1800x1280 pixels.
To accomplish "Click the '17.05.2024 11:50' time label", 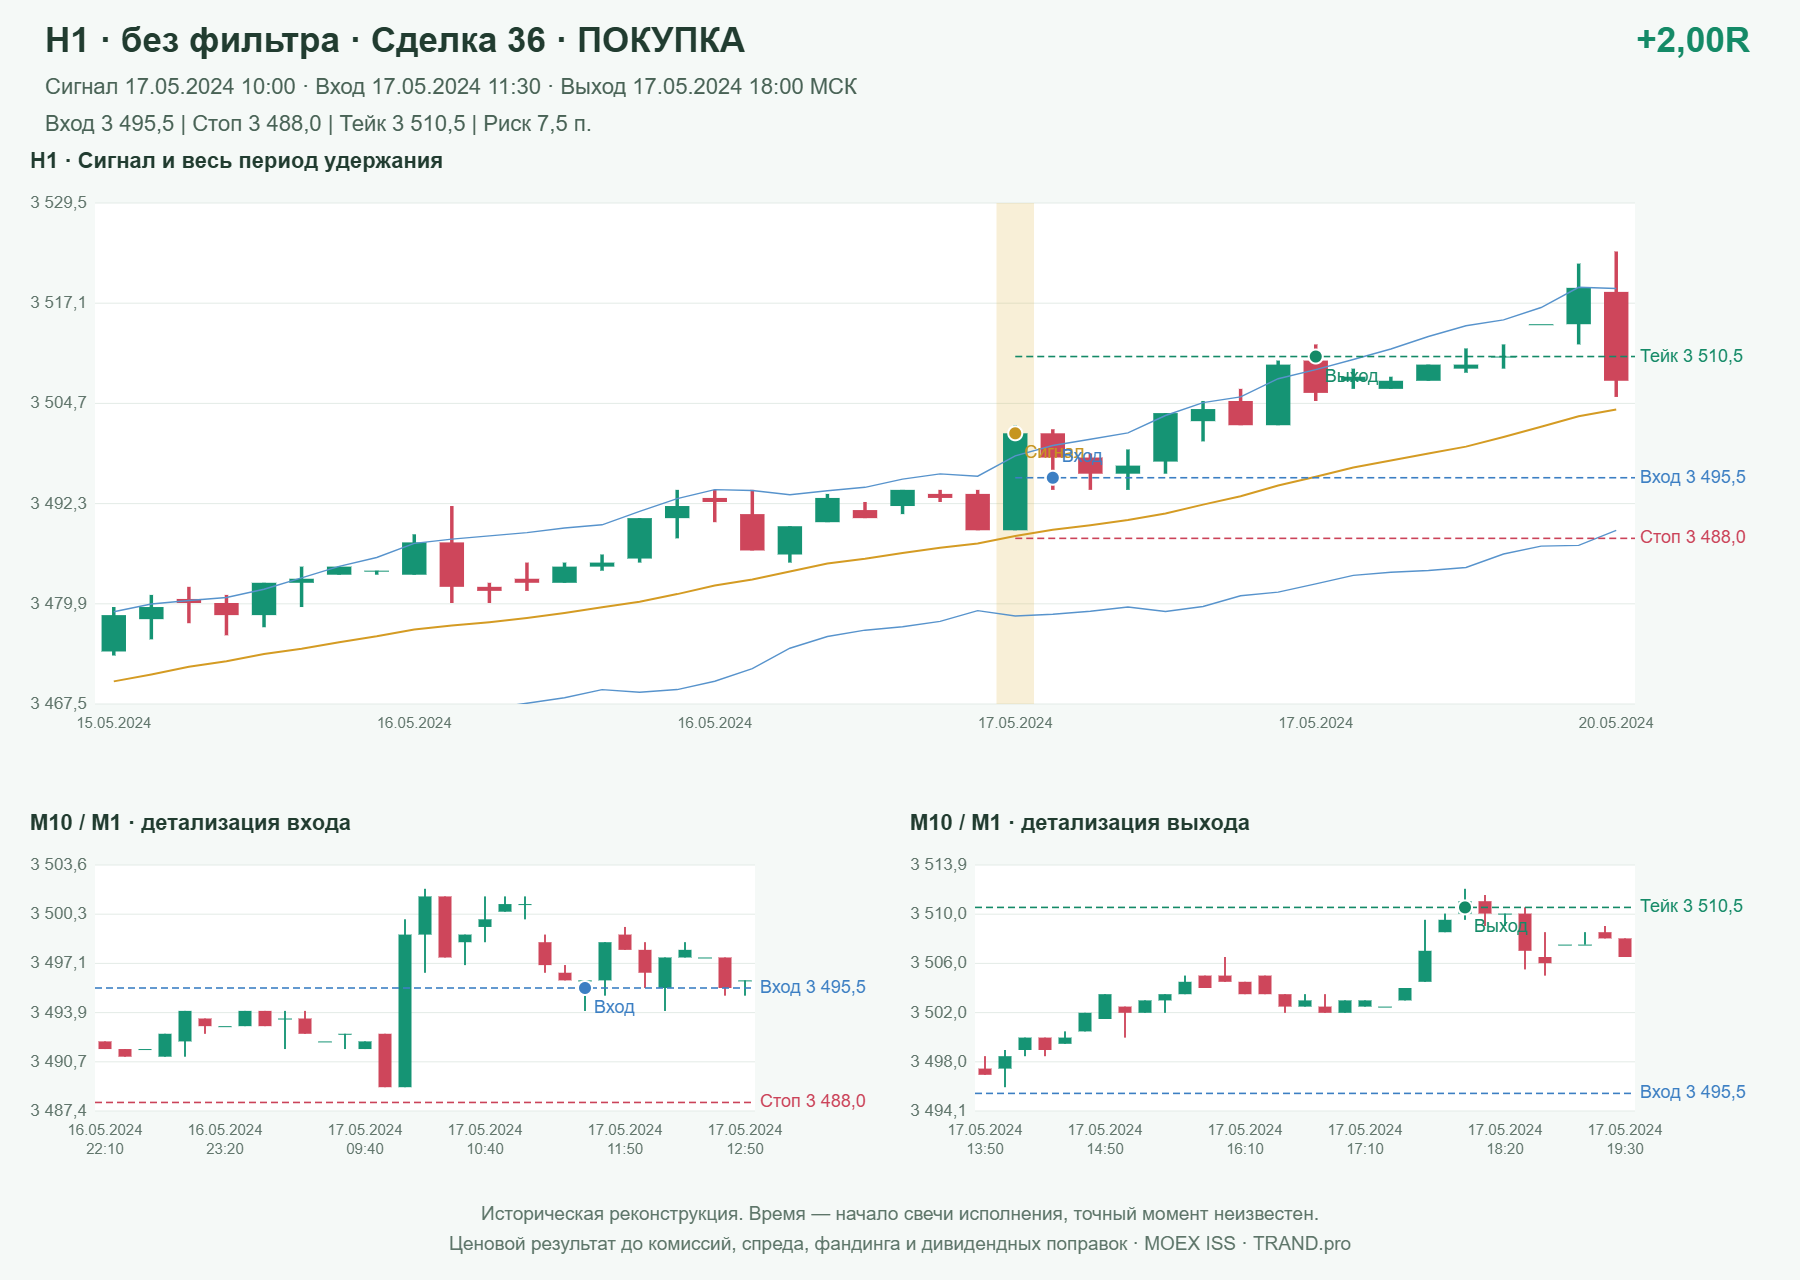I will [x=625, y=1139].
